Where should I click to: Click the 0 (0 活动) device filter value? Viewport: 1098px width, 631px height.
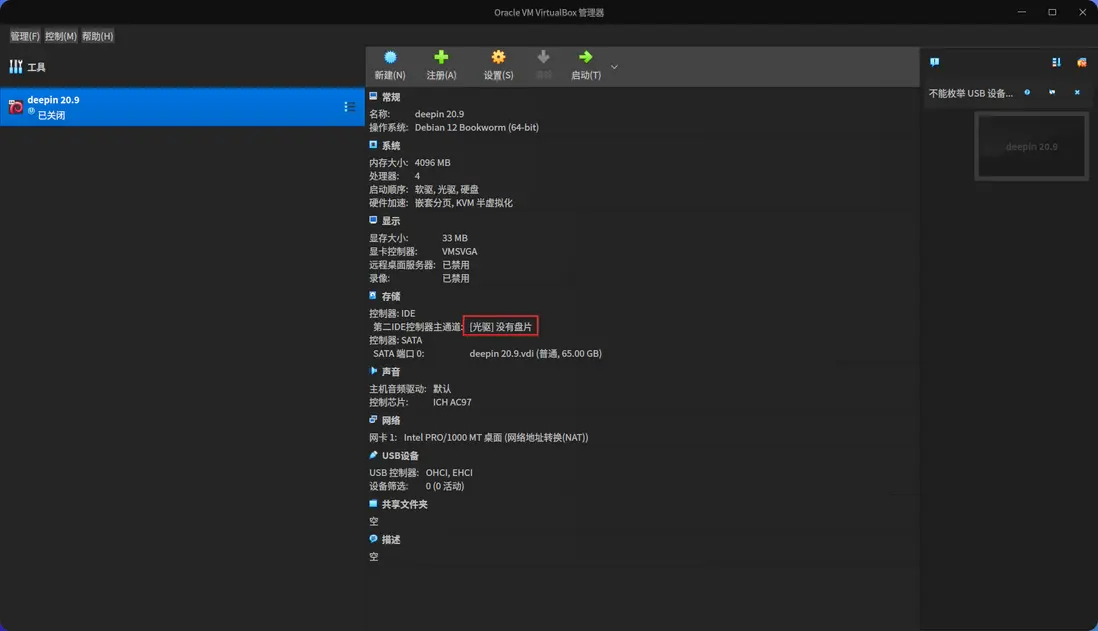coord(445,486)
